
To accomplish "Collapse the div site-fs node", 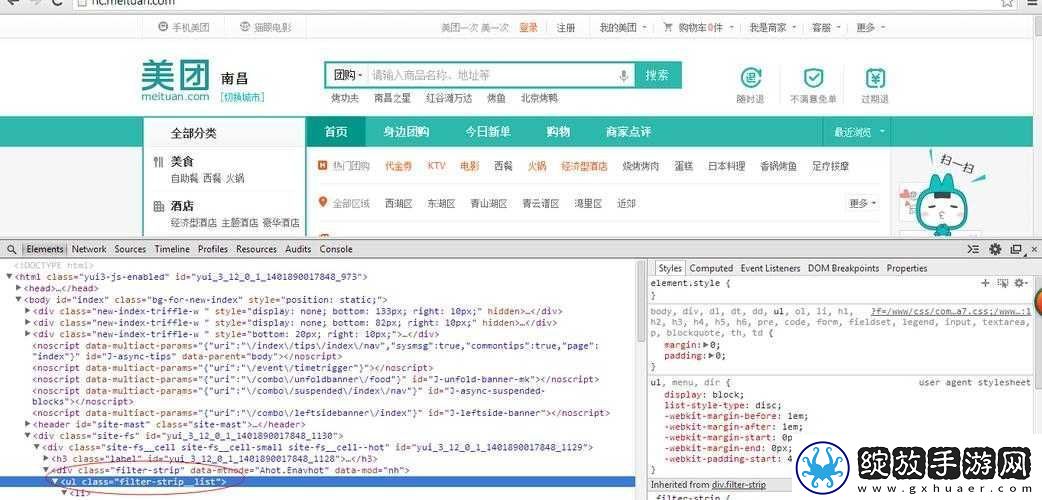I will click(27, 436).
